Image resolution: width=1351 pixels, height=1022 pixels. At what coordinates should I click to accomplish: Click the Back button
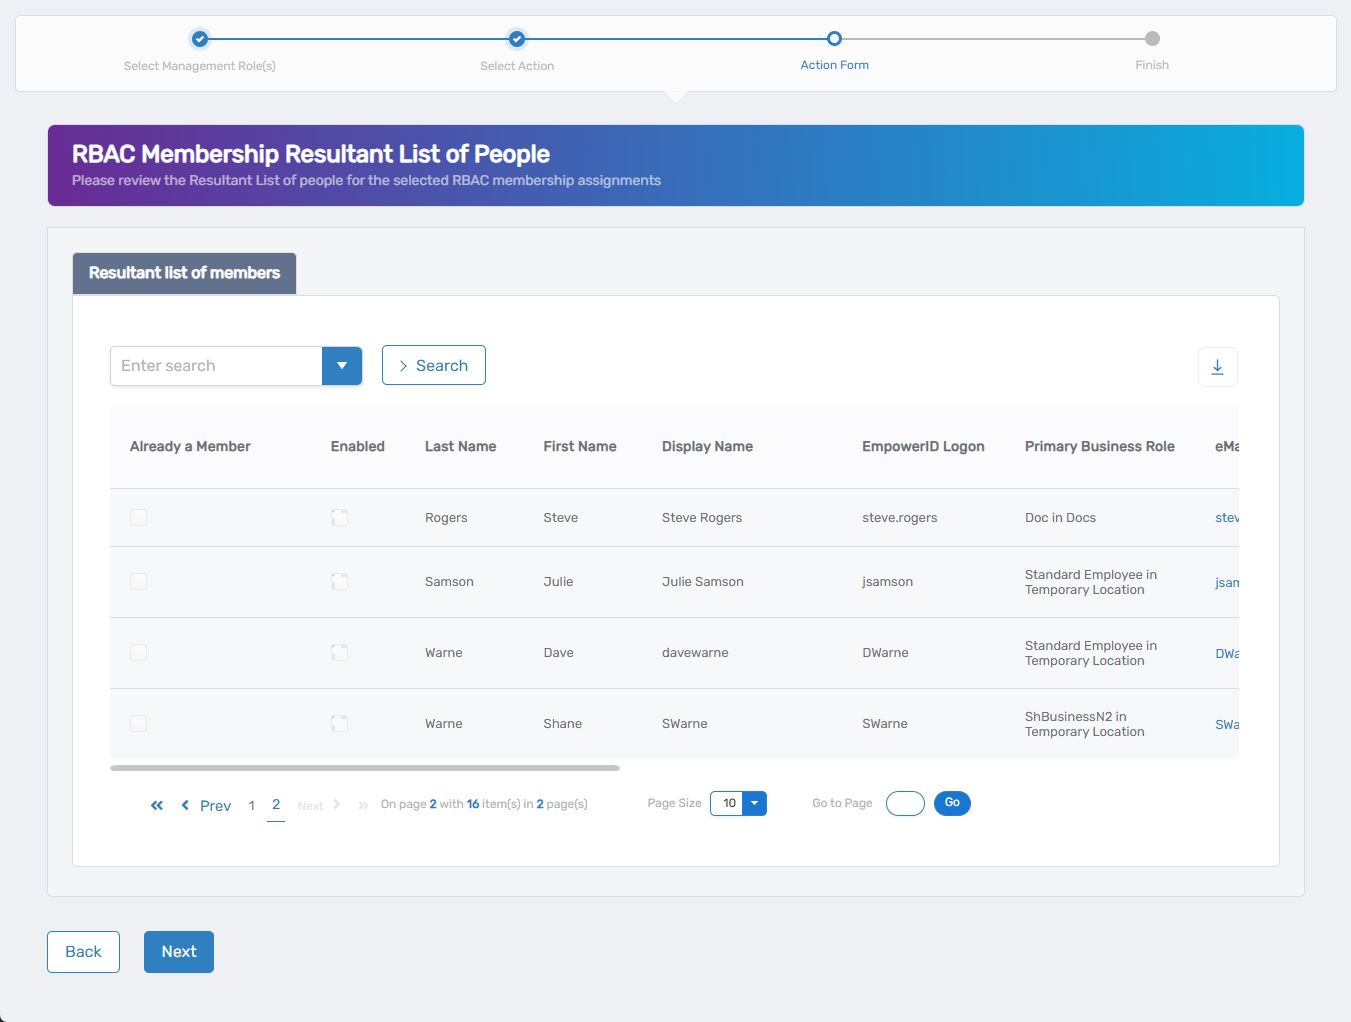tap(83, 951)
